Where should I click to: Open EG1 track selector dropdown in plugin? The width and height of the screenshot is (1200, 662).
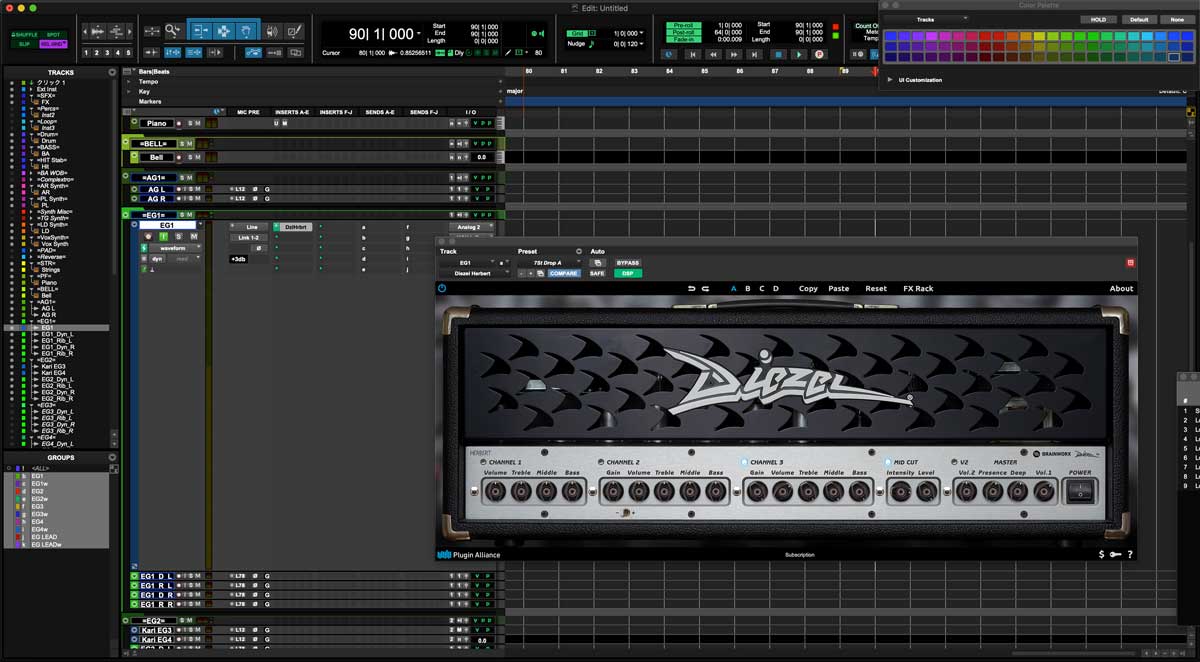pos(467,263)
